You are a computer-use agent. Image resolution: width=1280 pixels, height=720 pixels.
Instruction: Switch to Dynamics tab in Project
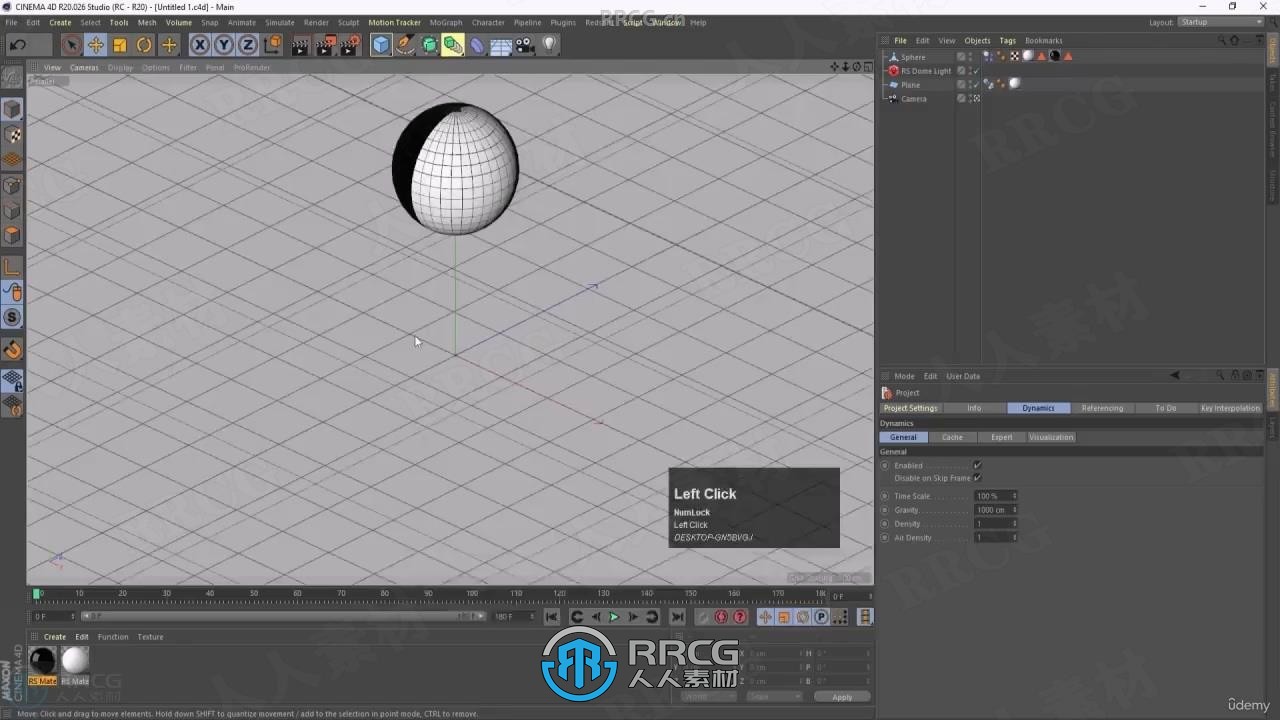[x=1038, y=408]
